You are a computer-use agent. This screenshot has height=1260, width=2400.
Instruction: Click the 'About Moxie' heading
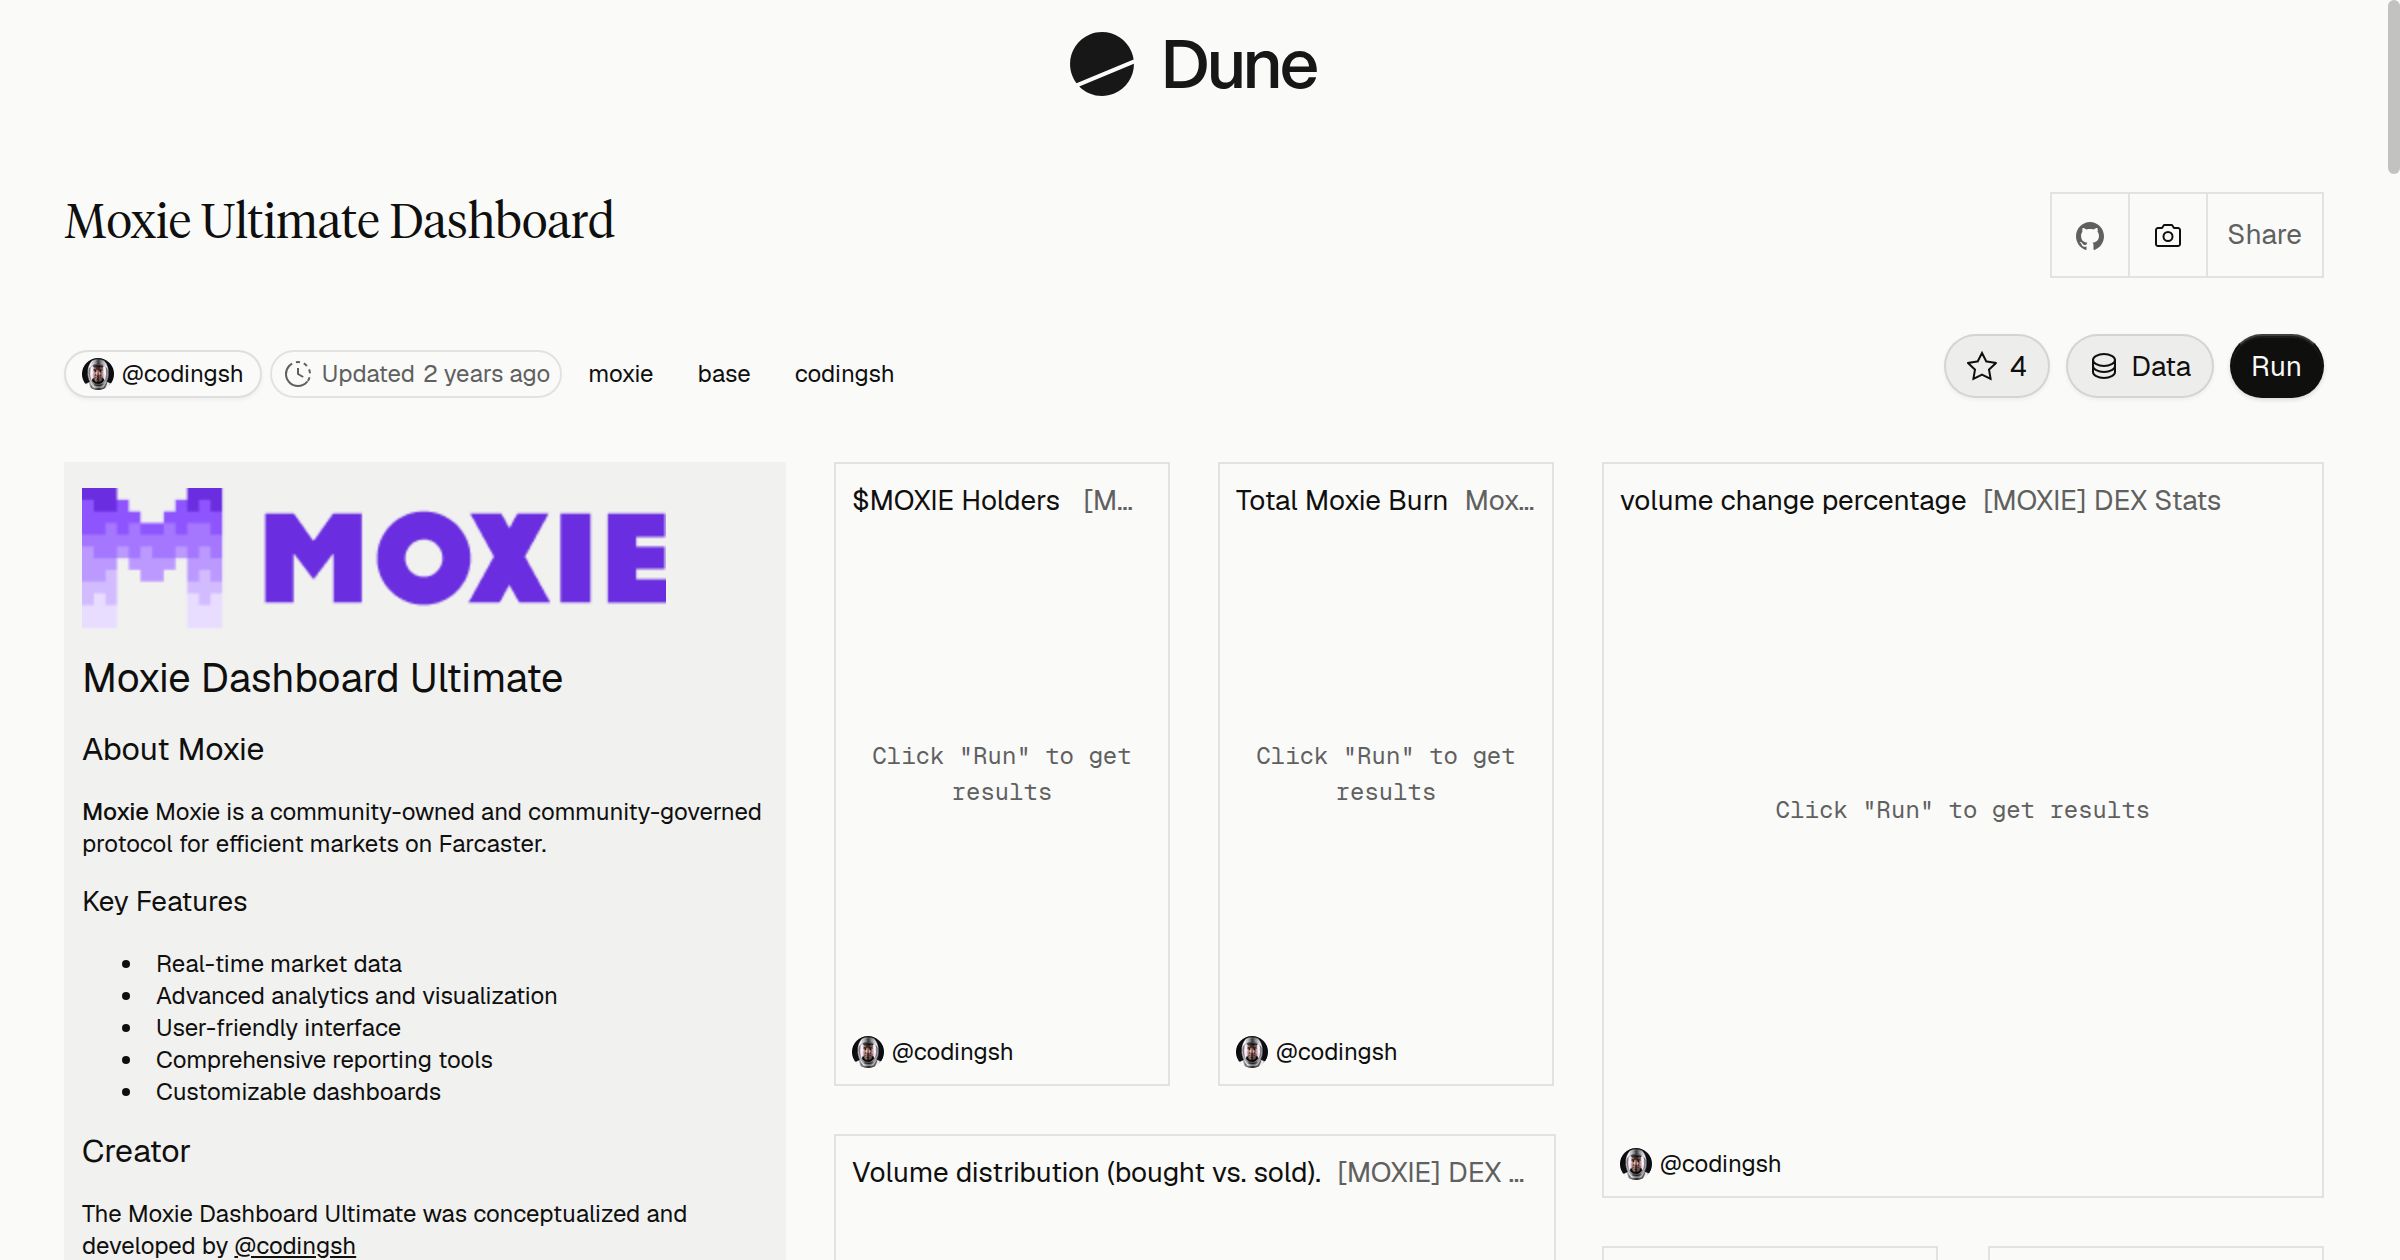[173, 749]
